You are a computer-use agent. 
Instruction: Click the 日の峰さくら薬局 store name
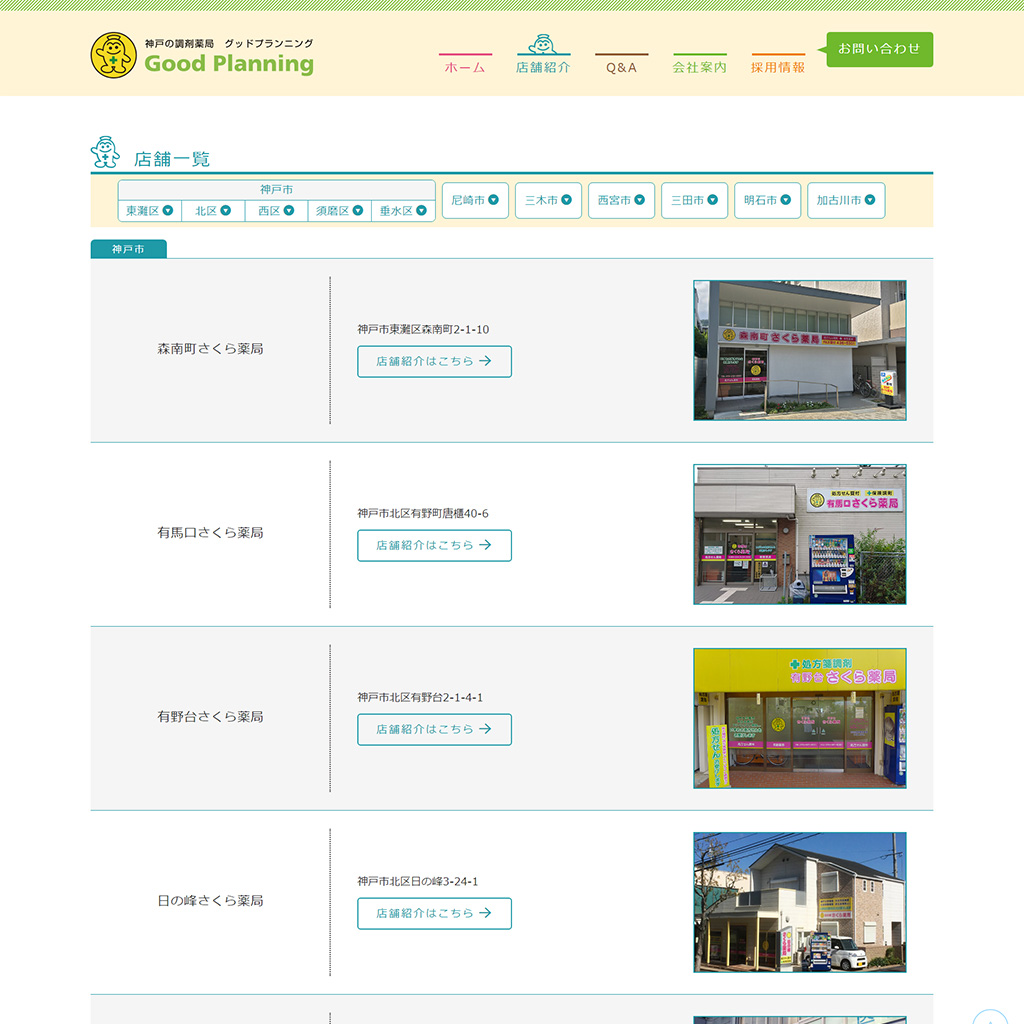tap(210, 901)
